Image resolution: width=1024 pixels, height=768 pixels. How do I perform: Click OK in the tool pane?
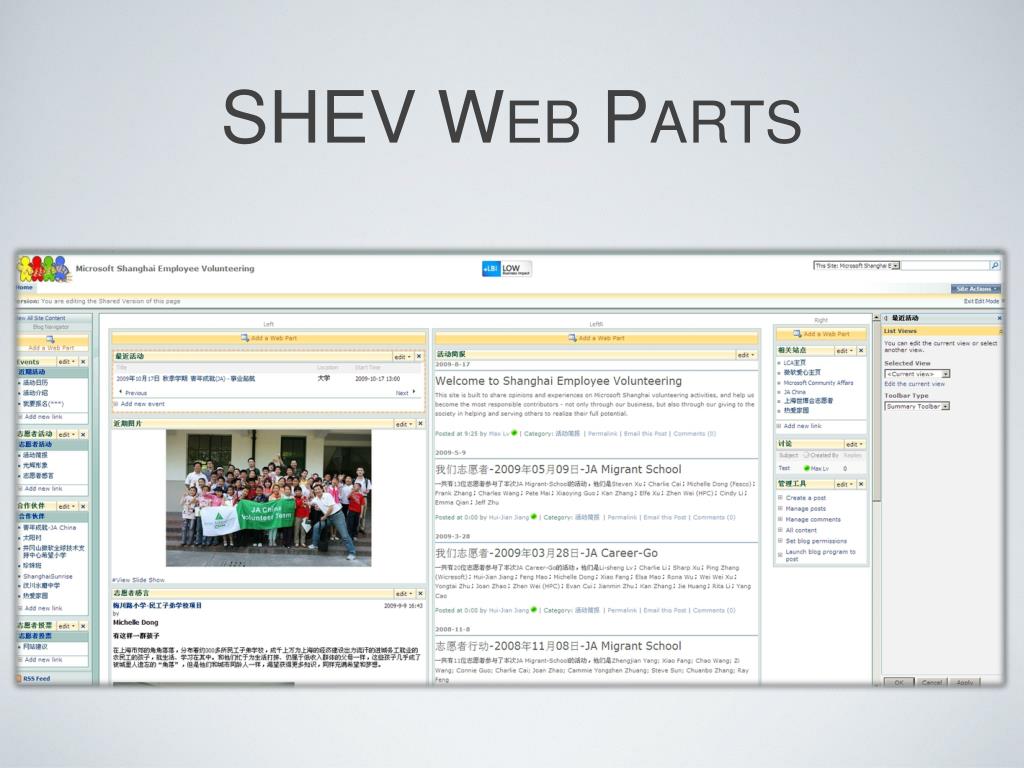point(899,682)
